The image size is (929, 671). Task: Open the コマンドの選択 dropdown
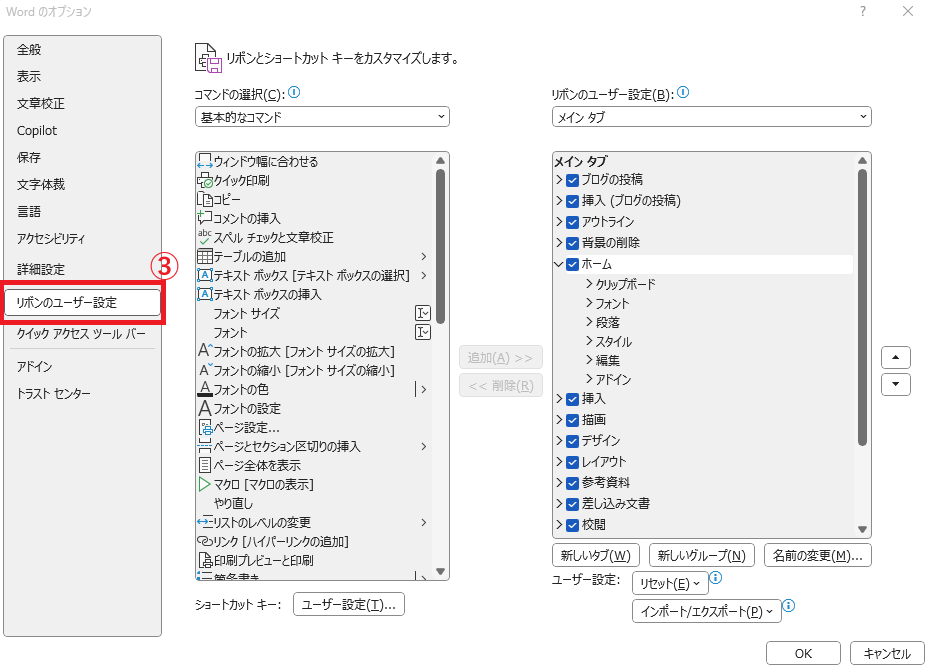coord(322,117)
